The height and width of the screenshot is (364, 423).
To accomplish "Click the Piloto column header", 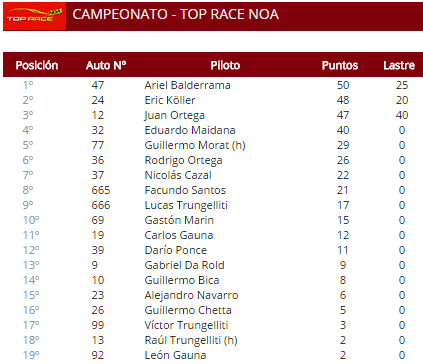I will click(225, 65).
